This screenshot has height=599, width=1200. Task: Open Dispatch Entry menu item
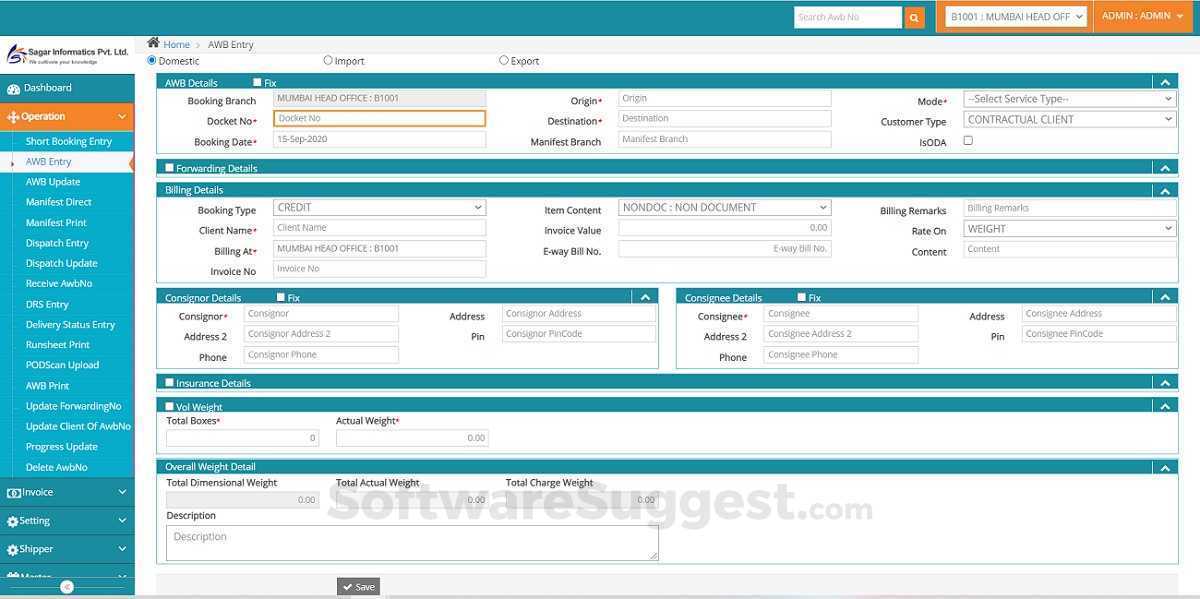[x=57, y=243]
